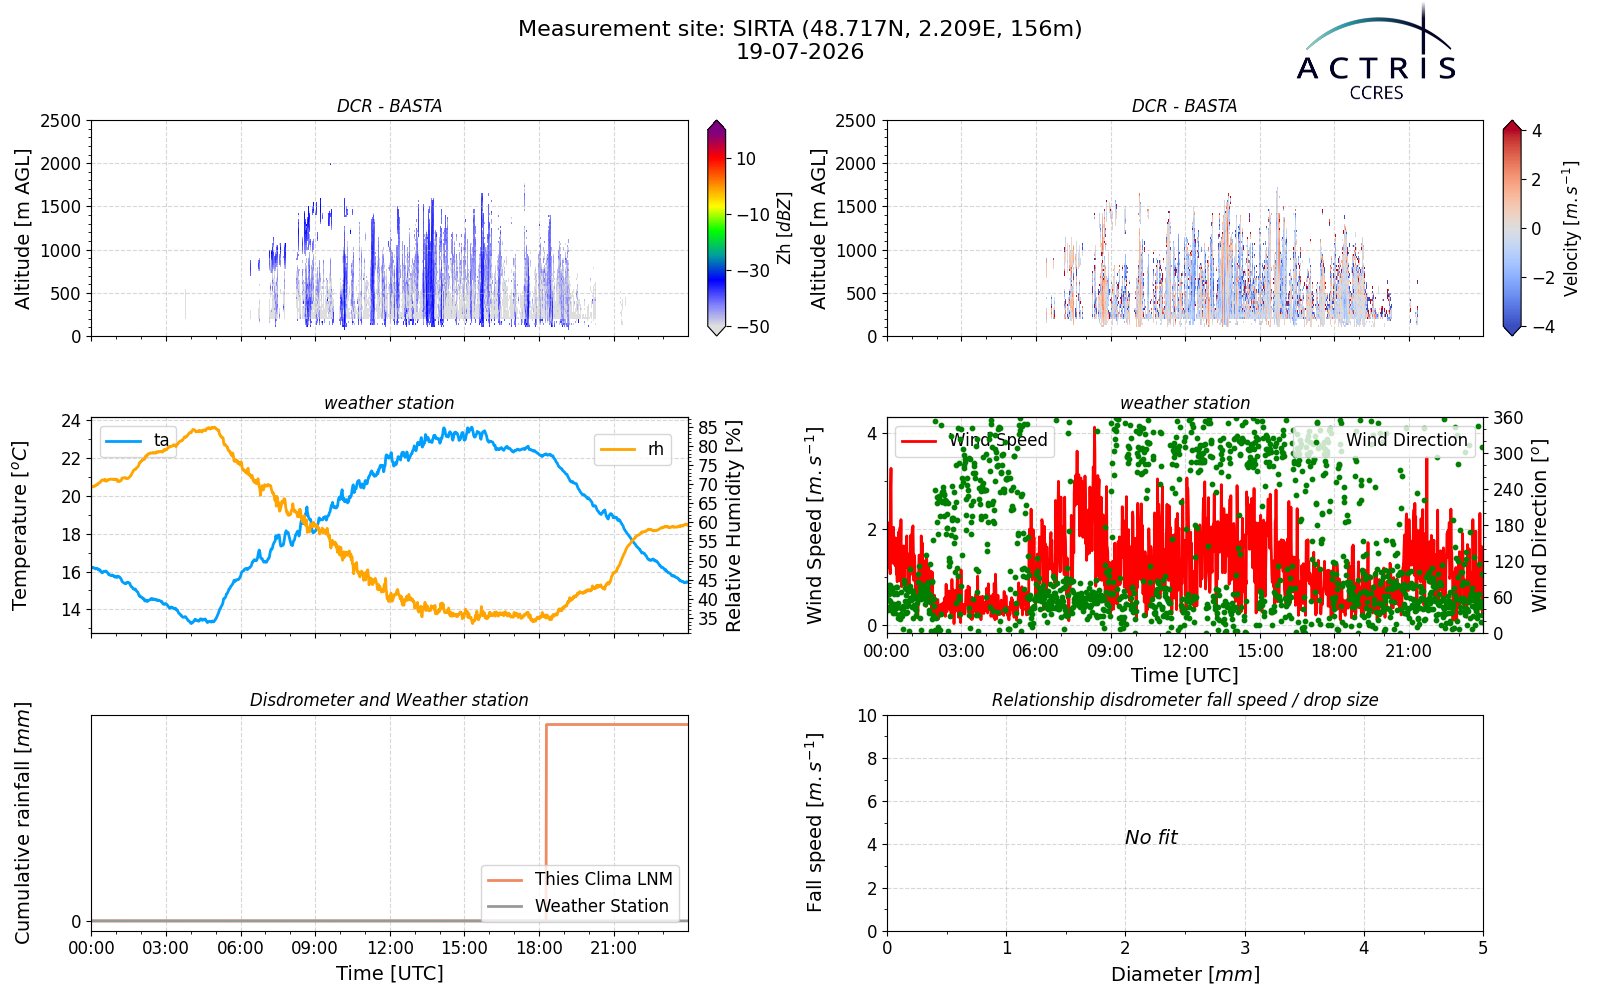The height and width of the screenshot is (1000, 1600).
Task: Click the Zh reflectivity colorbar
Action: pos(716,228)
